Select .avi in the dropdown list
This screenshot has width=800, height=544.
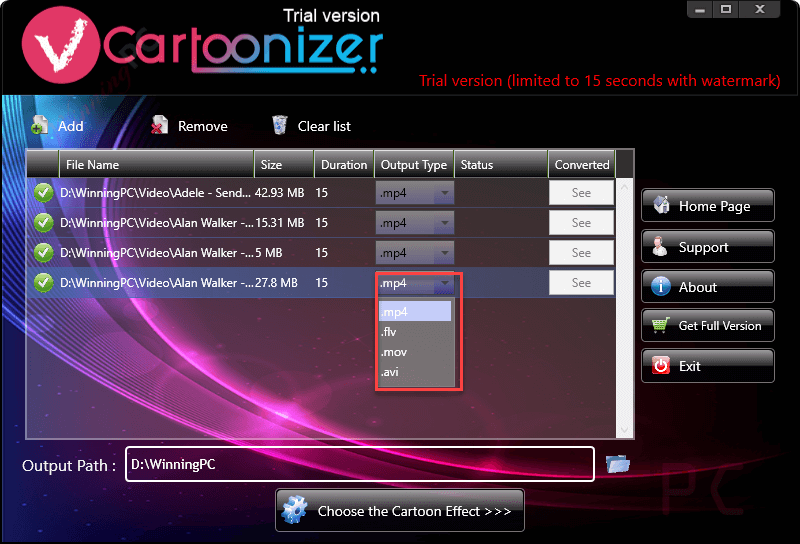pyautogui.click(x=415, y=372)
